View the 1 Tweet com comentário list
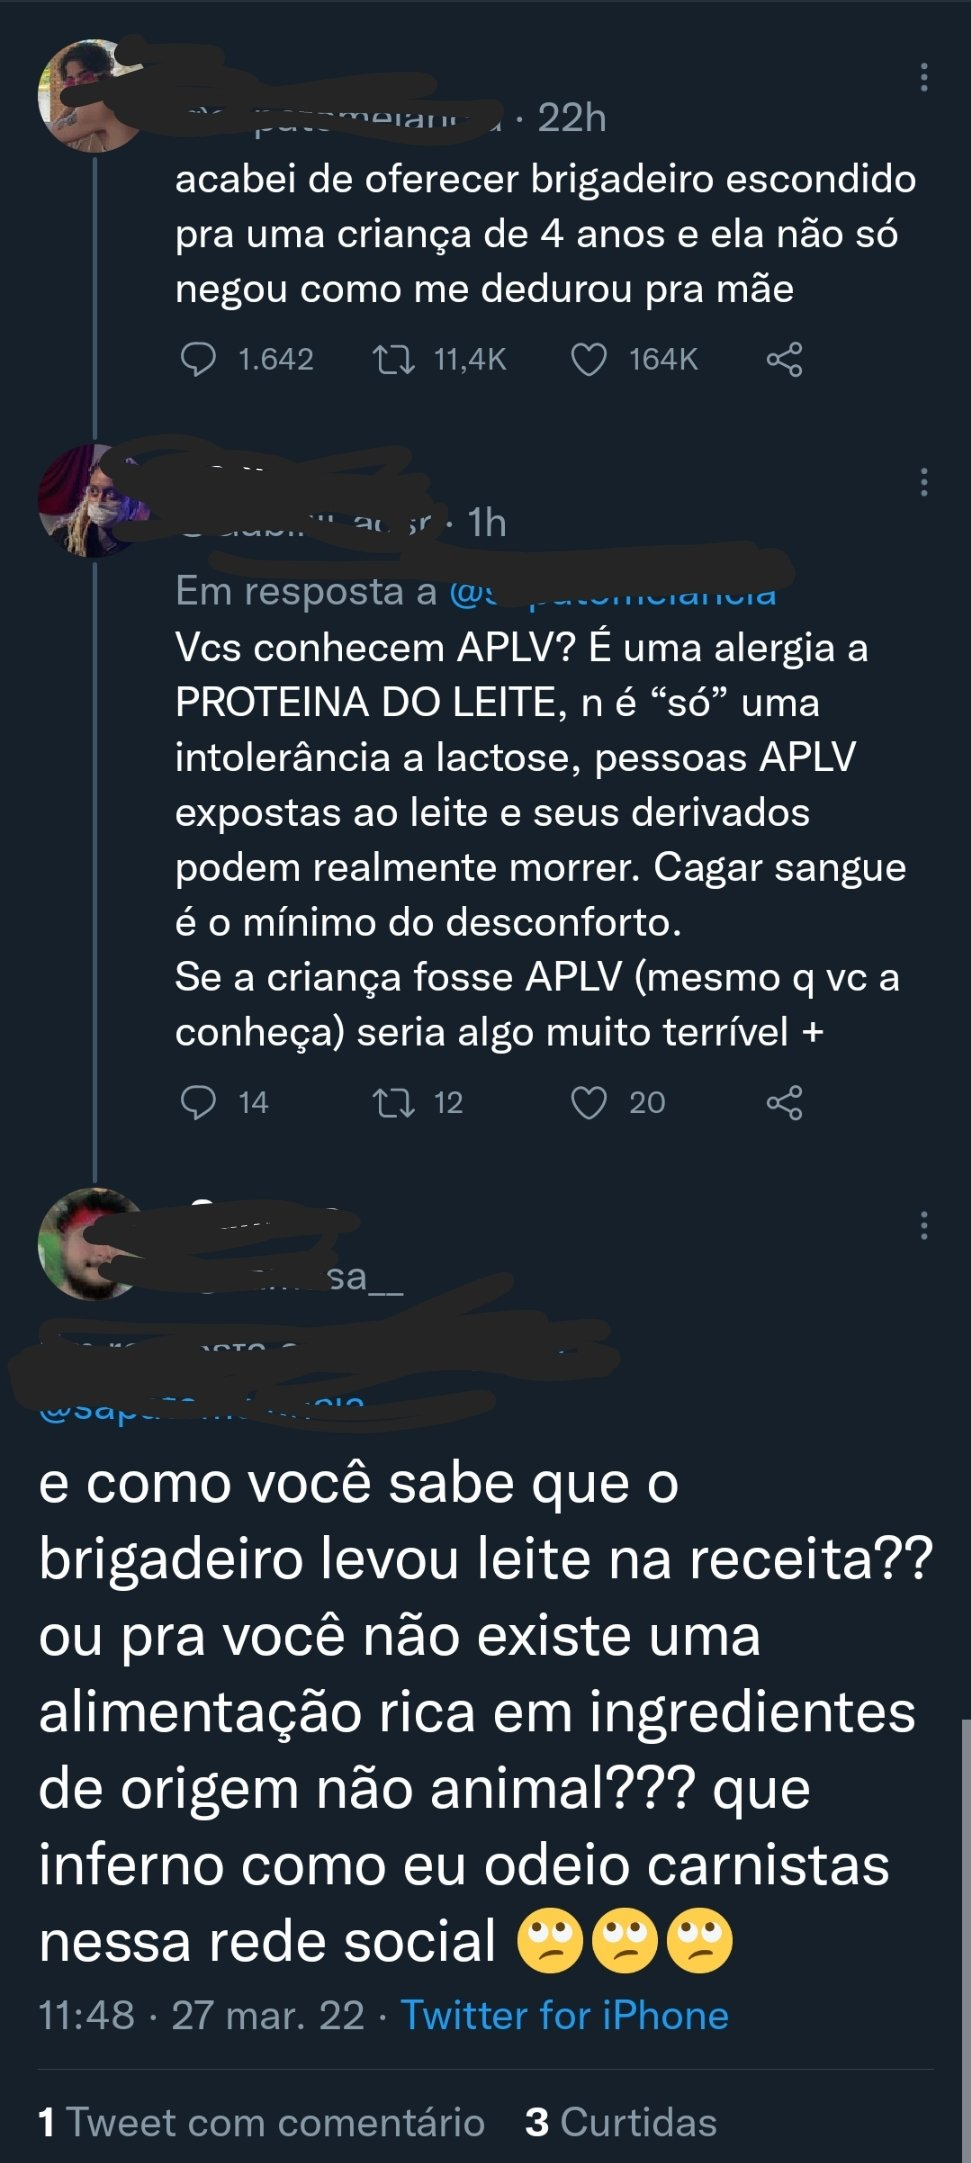 pos(261,2122)
